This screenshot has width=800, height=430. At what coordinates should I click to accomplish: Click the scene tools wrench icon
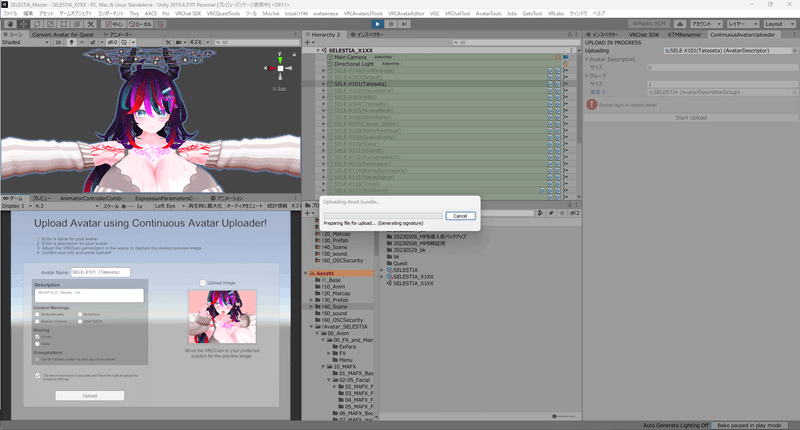tap(168, 42)
